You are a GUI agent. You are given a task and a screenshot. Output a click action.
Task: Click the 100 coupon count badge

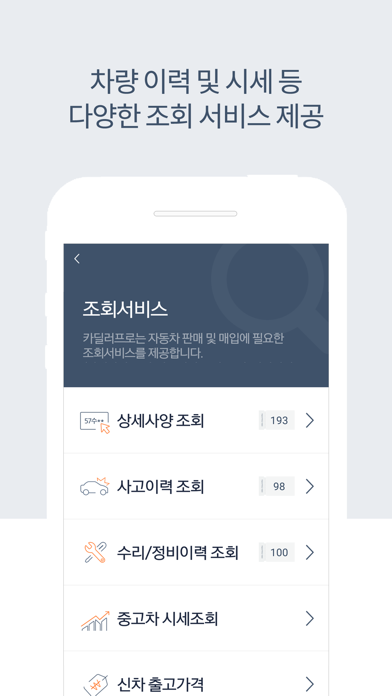tap(277, 553)
